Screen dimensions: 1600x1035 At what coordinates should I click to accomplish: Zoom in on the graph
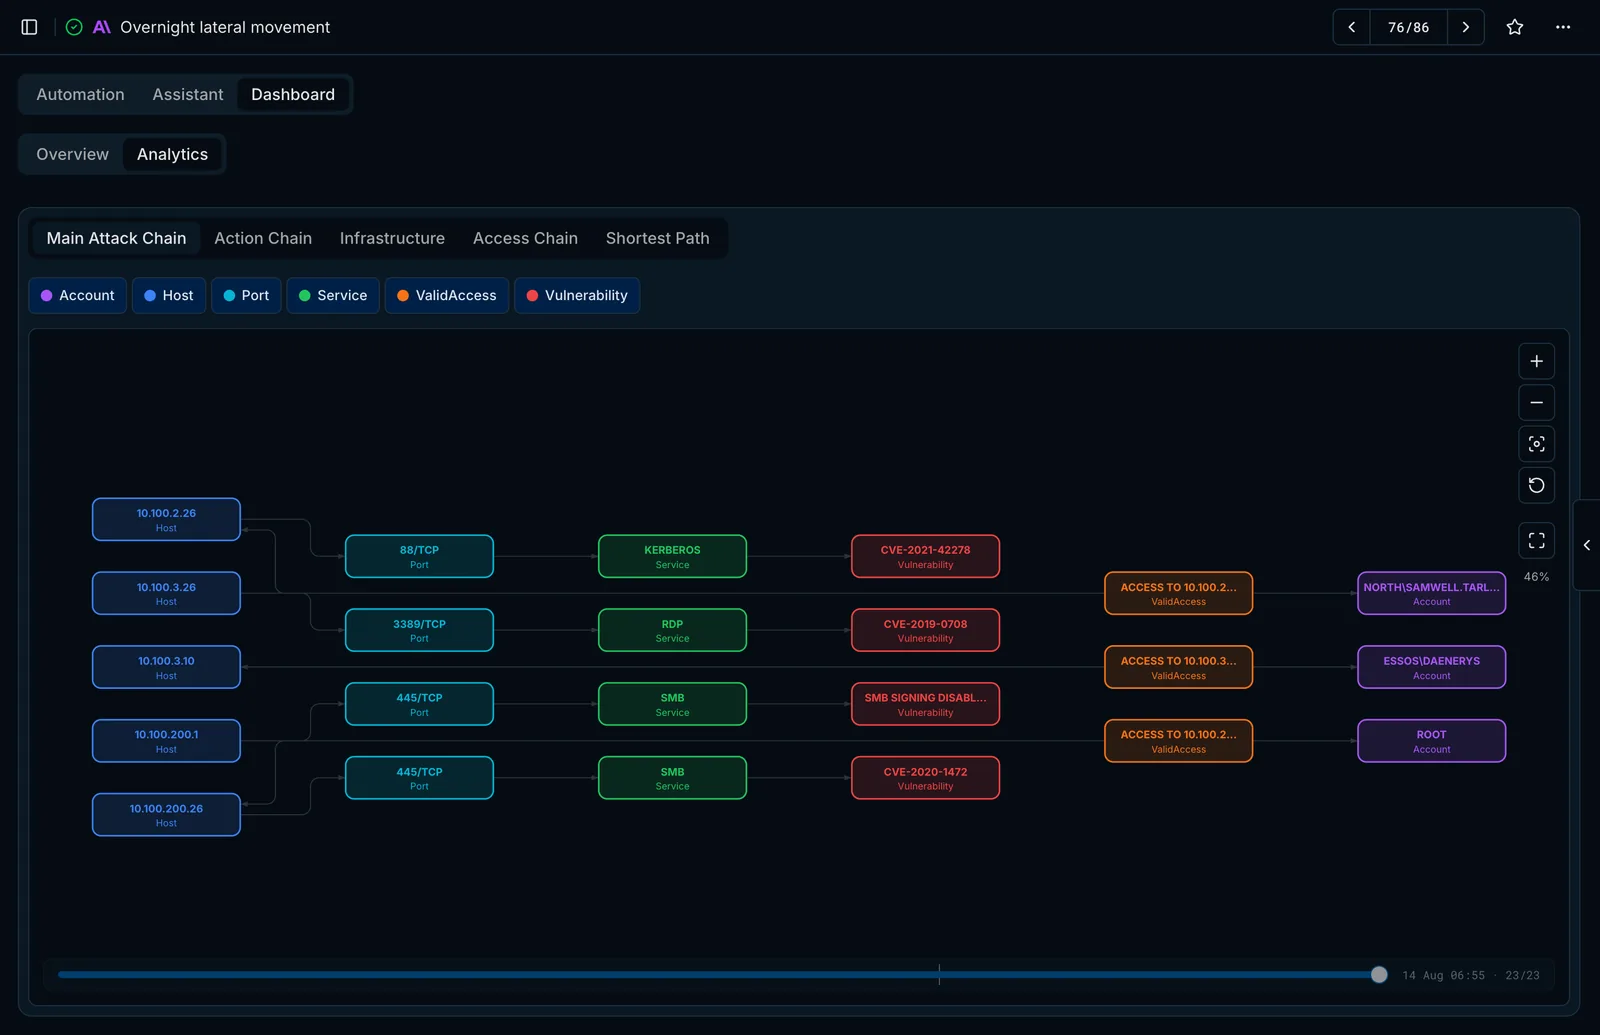coord(1537,361)
